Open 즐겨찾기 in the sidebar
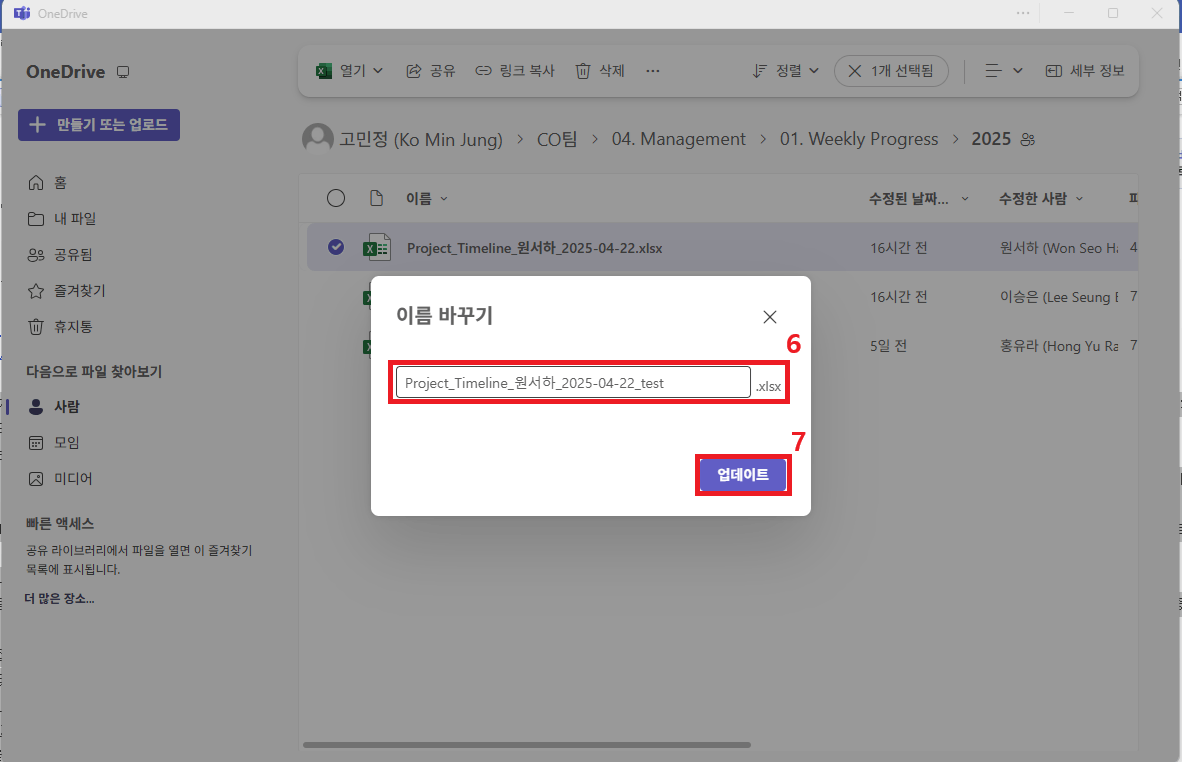This screenshot has width=1182, height=762. pos(66,291)
